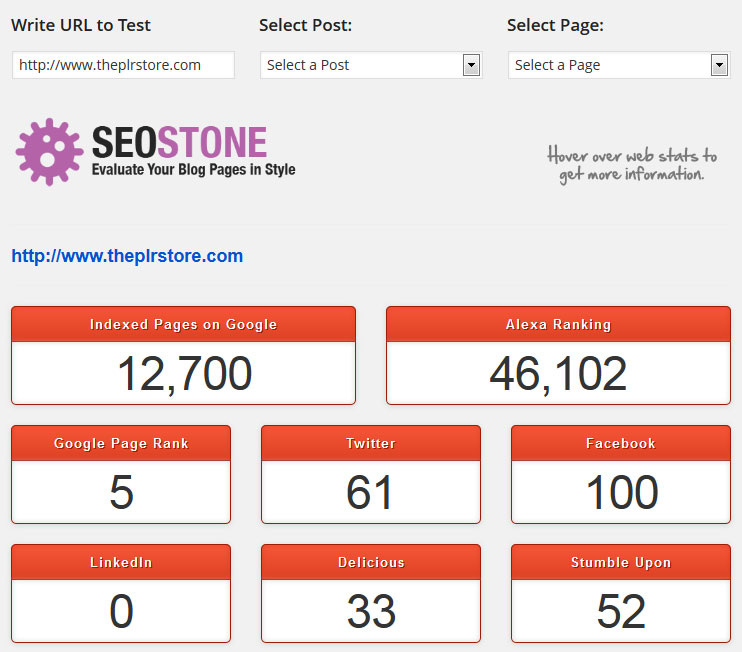This screenshot has width=742, height=652.
Task: Open the http://www.theplrstore.com blue link
Action: pyautogui.click(x=127, y=256)
